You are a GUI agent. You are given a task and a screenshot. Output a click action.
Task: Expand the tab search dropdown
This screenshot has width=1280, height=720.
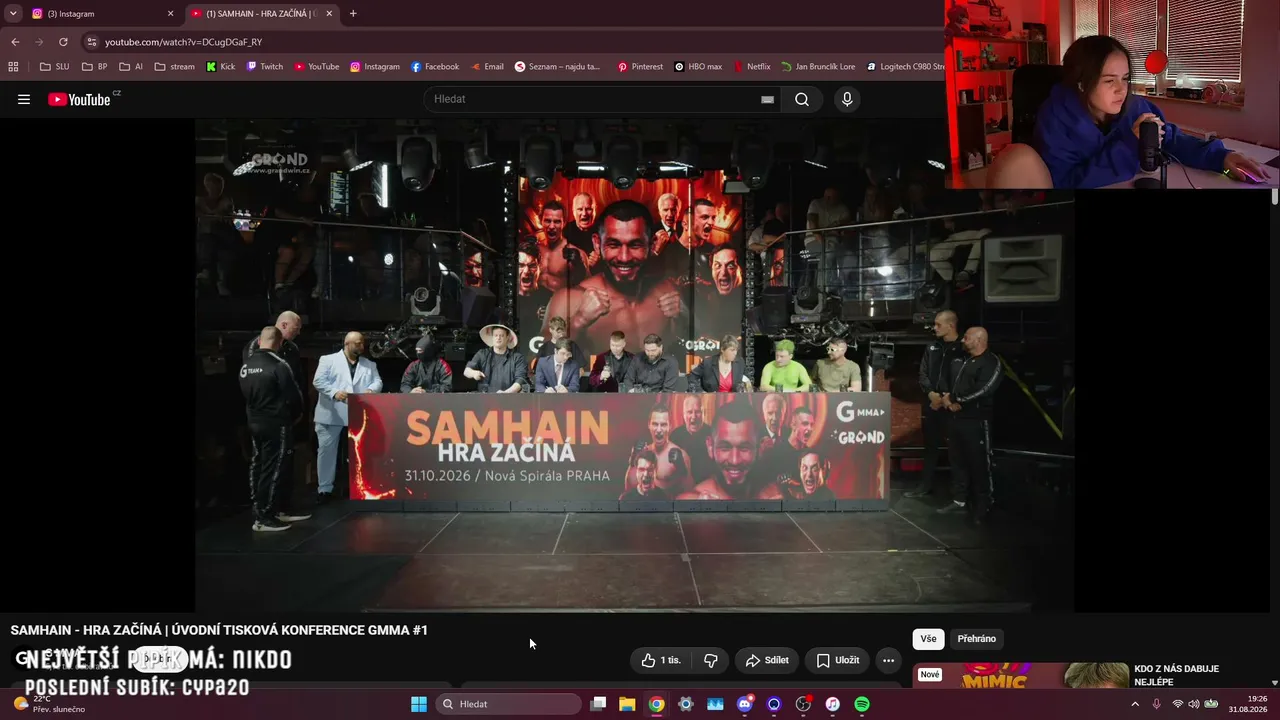pos(13,14)
